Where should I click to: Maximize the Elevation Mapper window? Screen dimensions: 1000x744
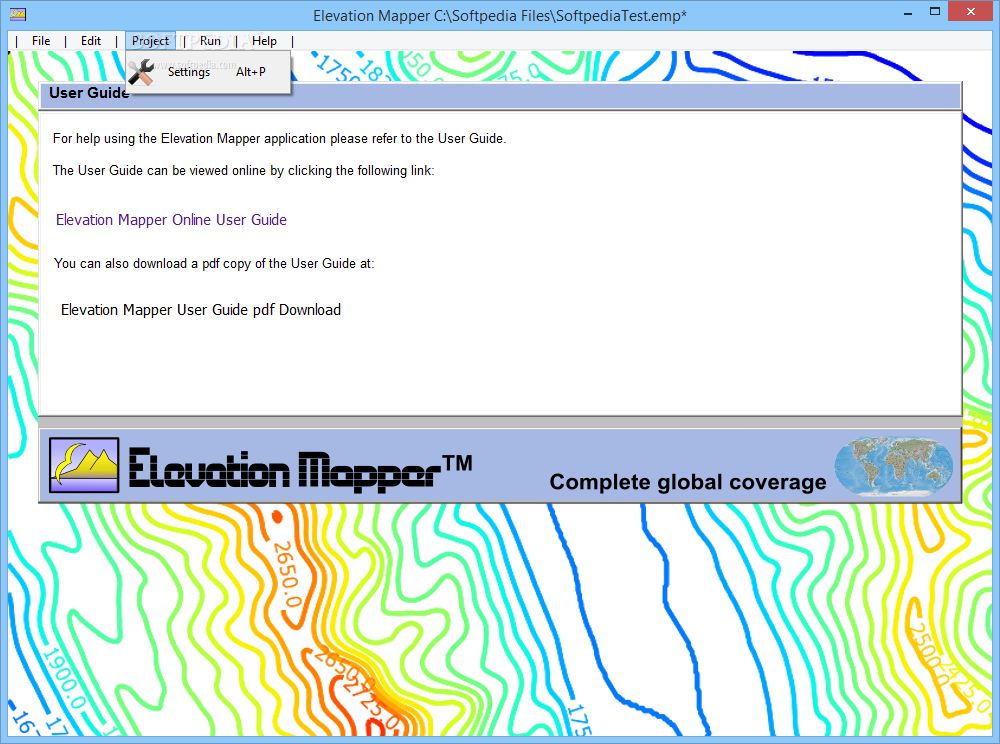click(935, 11)
